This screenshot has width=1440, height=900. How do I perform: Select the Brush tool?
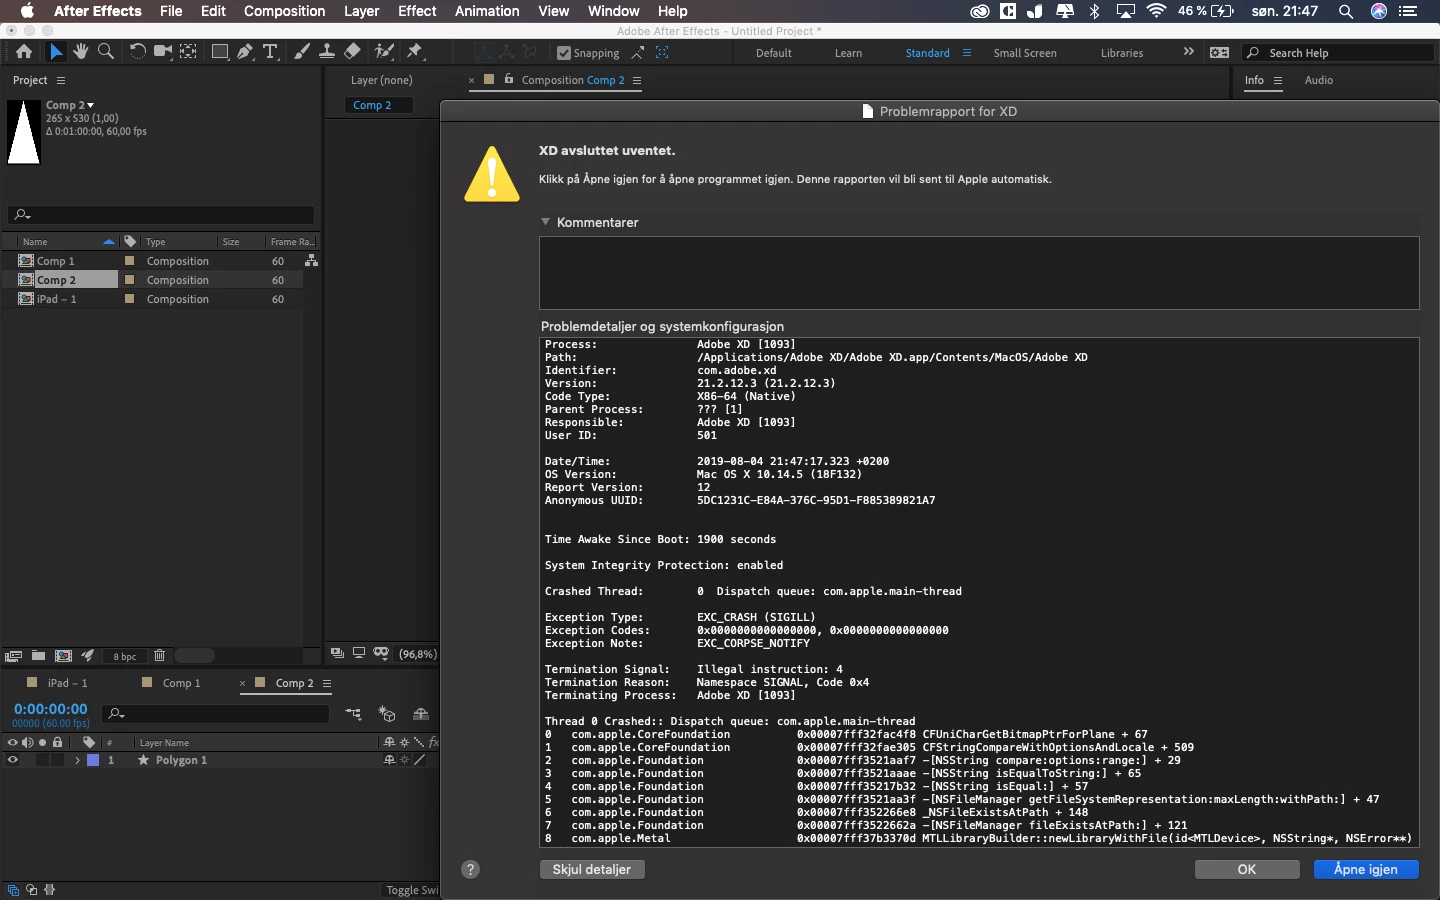(302, 52)
